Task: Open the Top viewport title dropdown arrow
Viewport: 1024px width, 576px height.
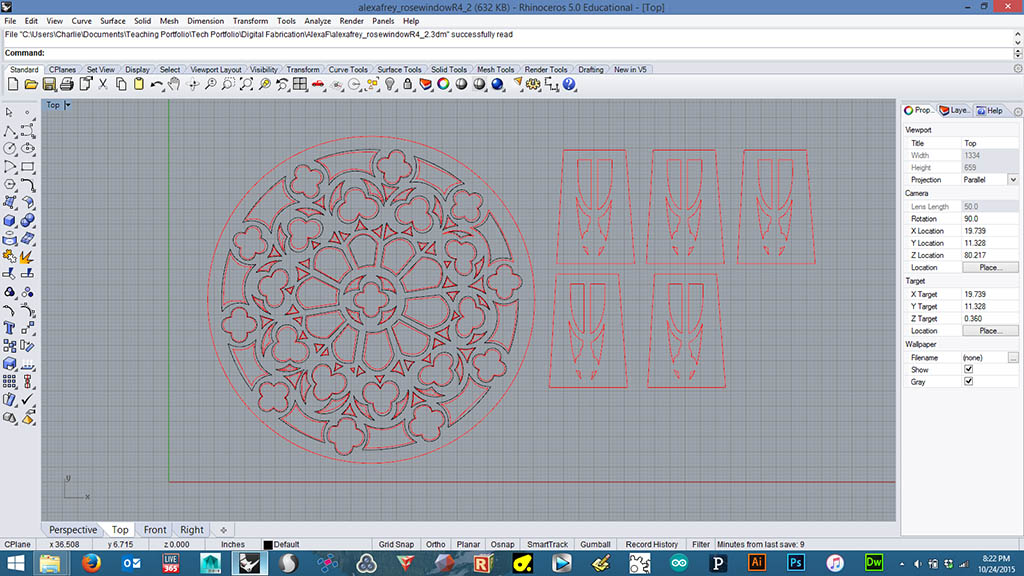Action: click(x=67, y=104)
